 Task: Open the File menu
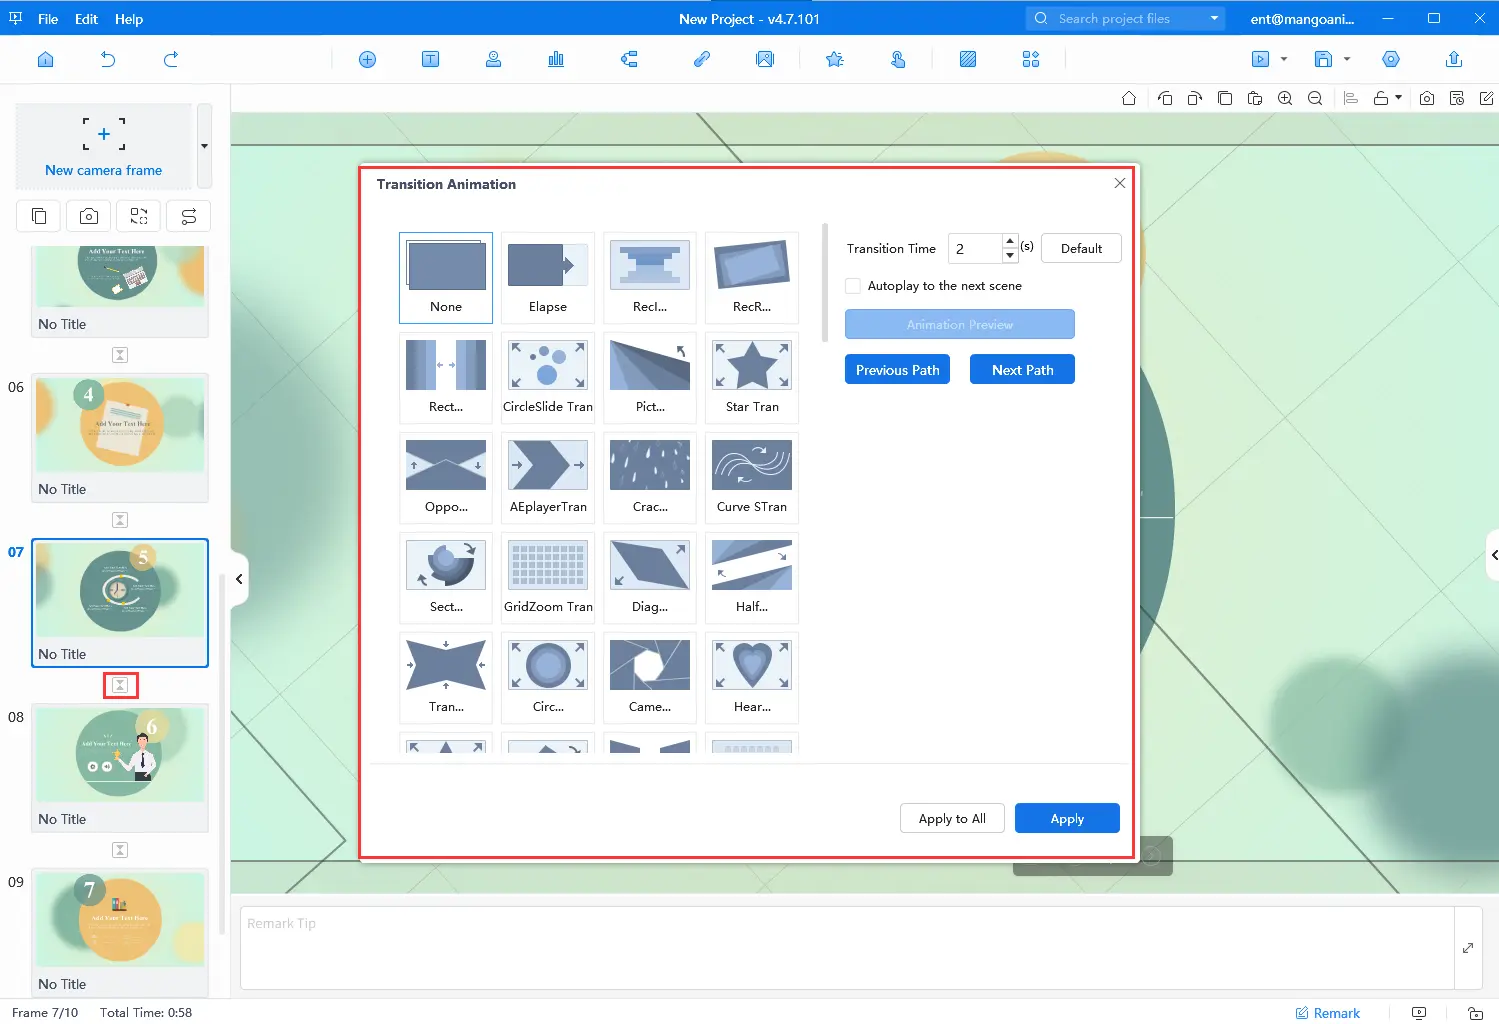[x=48, y=19]
